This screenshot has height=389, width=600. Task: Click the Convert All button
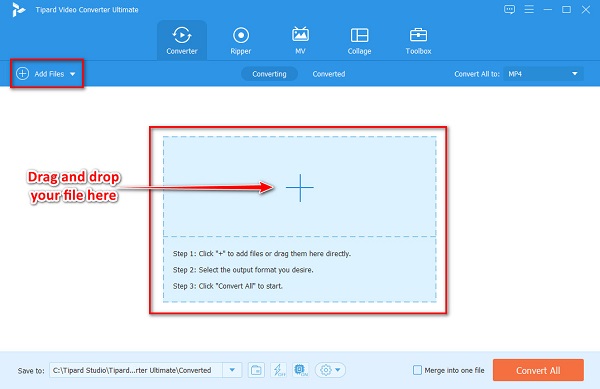pyautogui.click(x=538, y=370)
